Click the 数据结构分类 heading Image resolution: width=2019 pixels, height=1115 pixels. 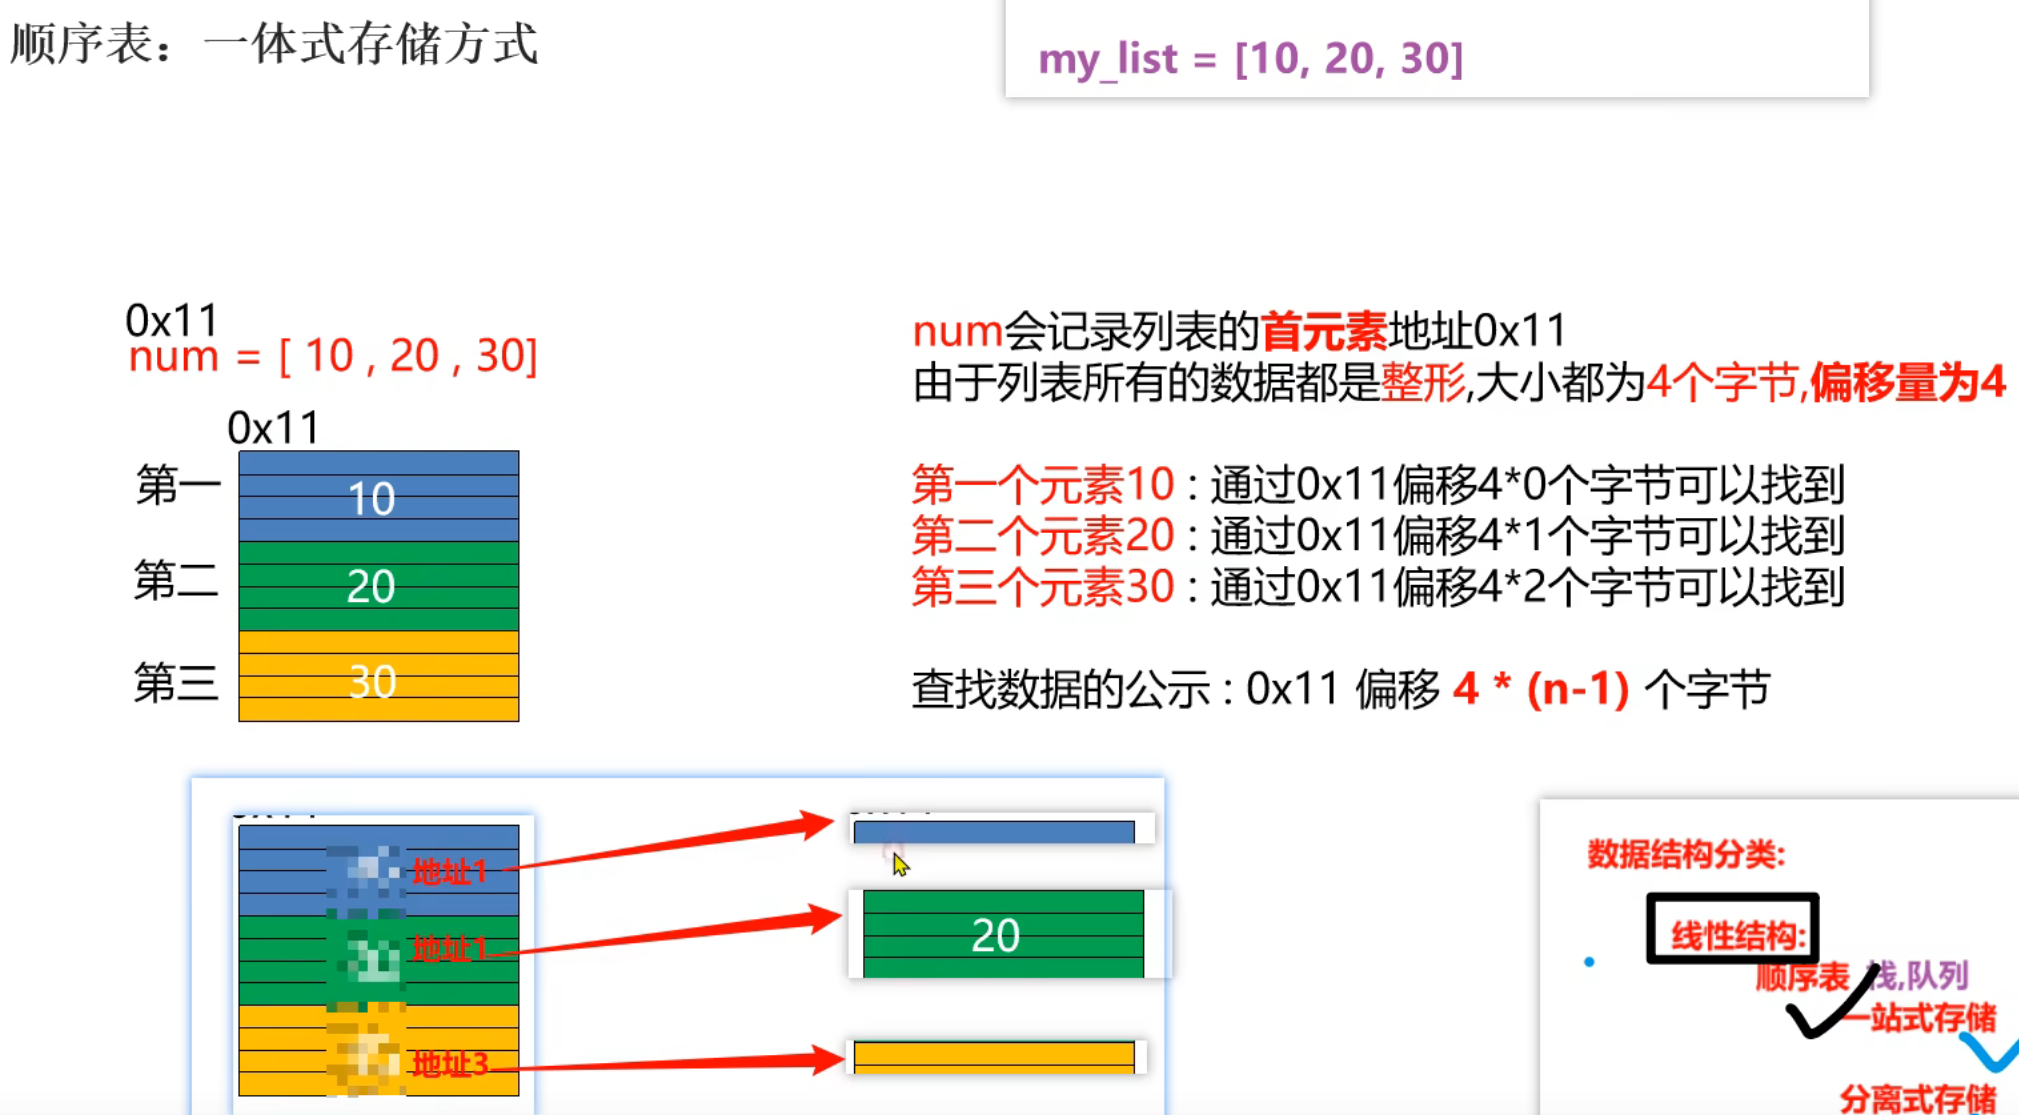pyautogui.click(x=1685, y=854)
